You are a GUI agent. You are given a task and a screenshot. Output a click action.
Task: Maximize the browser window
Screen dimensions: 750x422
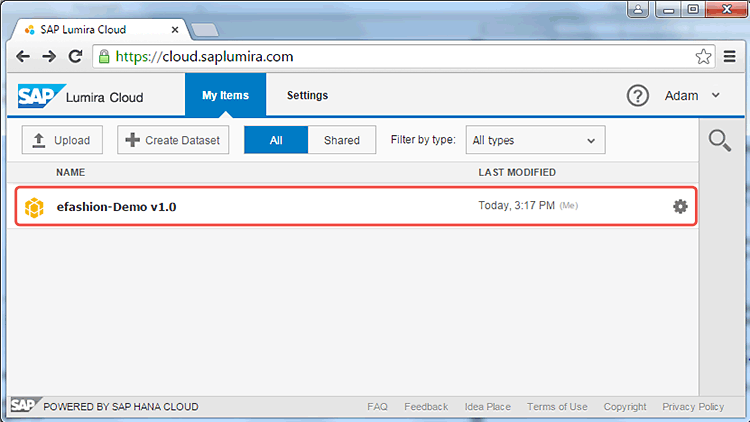coord(693,10)
